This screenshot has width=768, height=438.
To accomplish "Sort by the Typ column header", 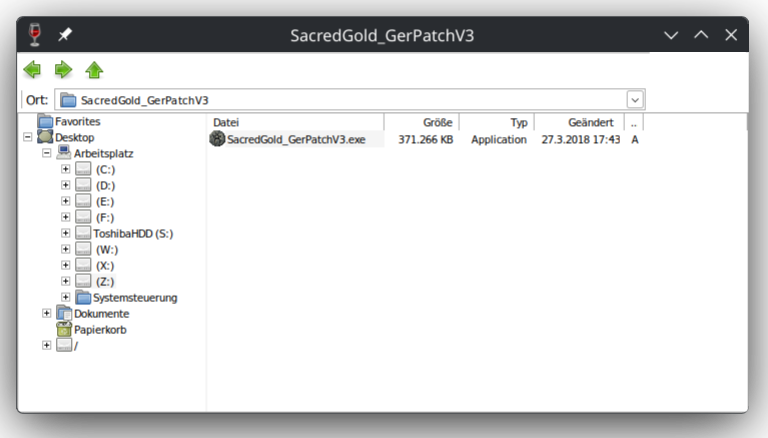I will [497, 122].
